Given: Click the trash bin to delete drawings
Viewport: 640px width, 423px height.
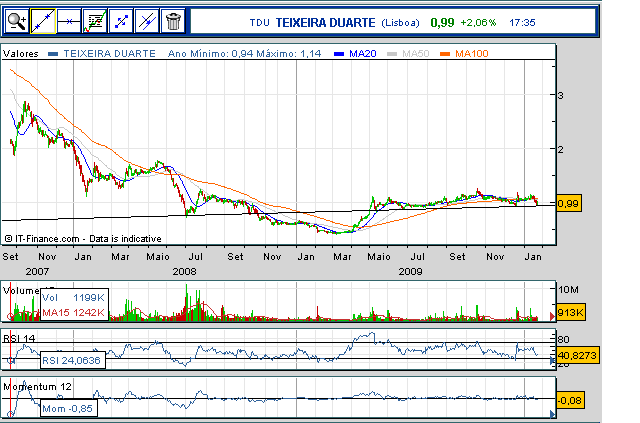Looking at the screenshot, I should pos(173,20).
